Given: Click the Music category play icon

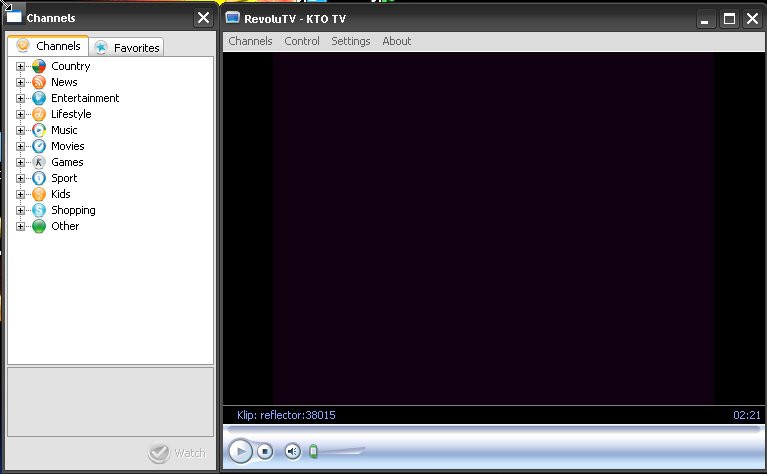Looking at the screenshot, I should pos(39,130).
